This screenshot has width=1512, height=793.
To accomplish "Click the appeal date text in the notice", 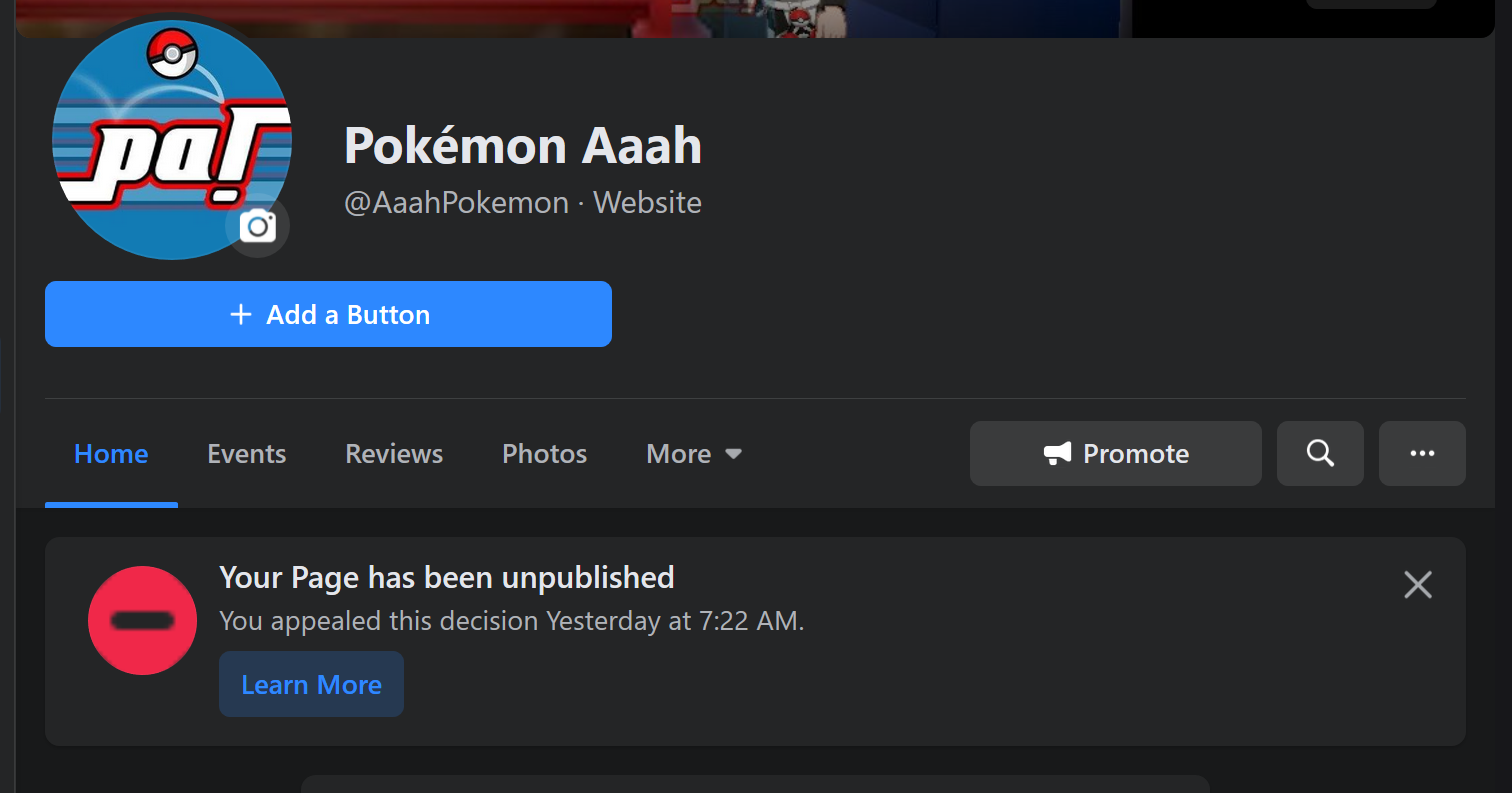I will click(x=512, y=621).
